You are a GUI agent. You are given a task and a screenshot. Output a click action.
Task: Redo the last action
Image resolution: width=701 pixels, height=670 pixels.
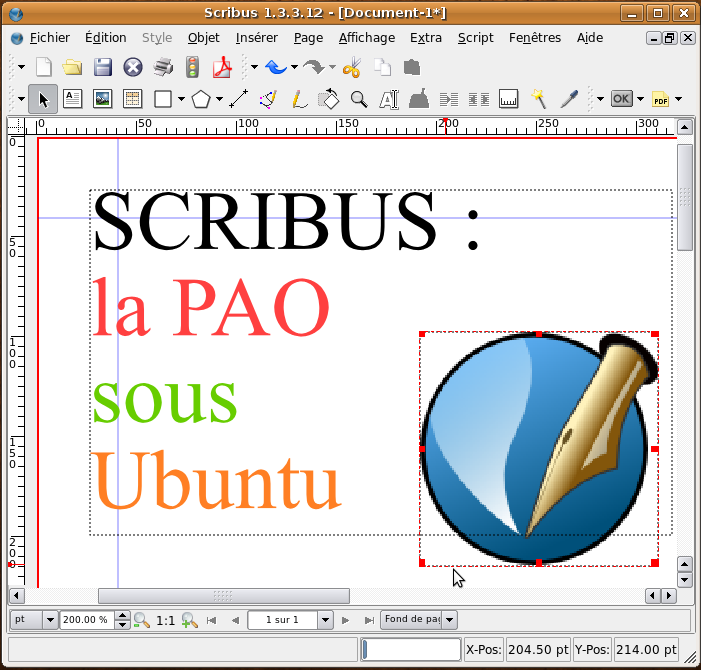click(x=314, y=67)
